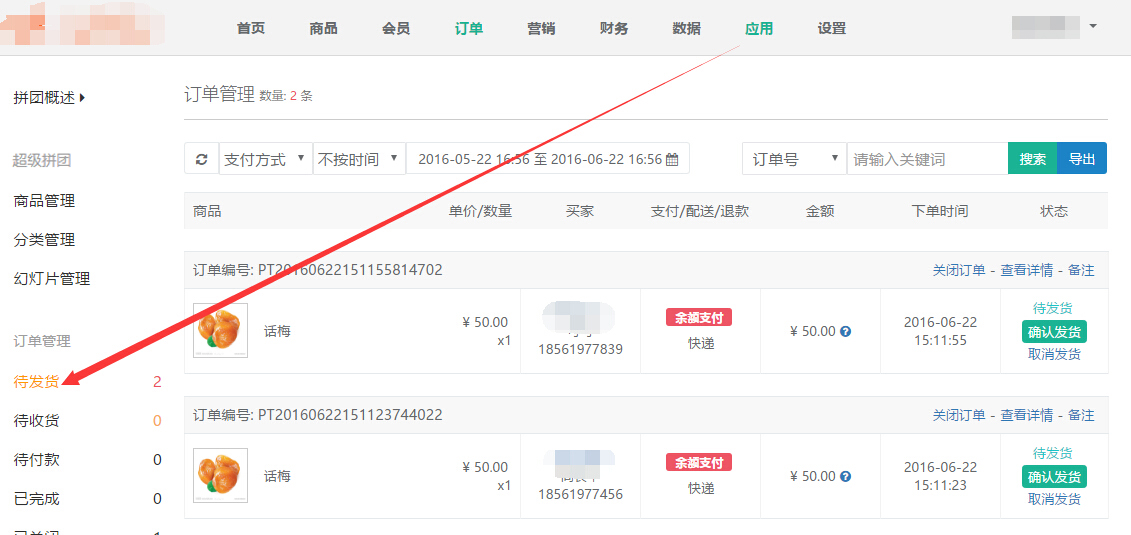Open the 订单号 search type dropdown
Viewport: 1131px width, 535px height.
tap(794, 159)
